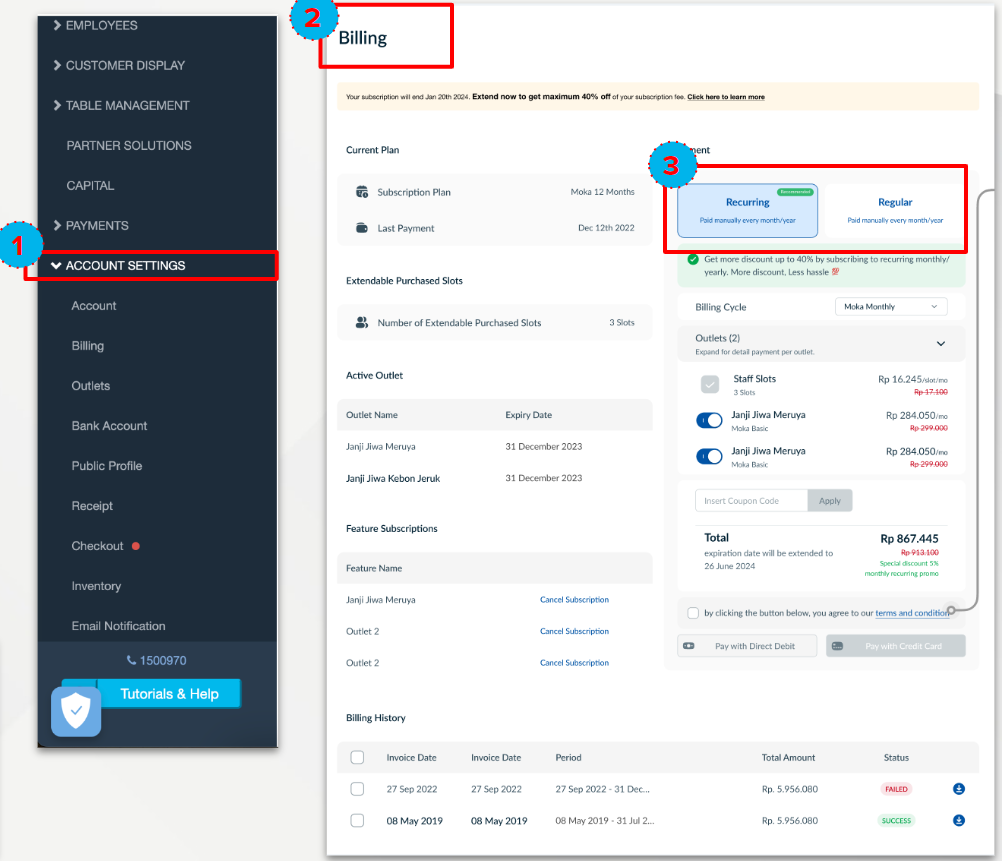
Task: Click the Insert Coupon Code field
Action: 750,501
